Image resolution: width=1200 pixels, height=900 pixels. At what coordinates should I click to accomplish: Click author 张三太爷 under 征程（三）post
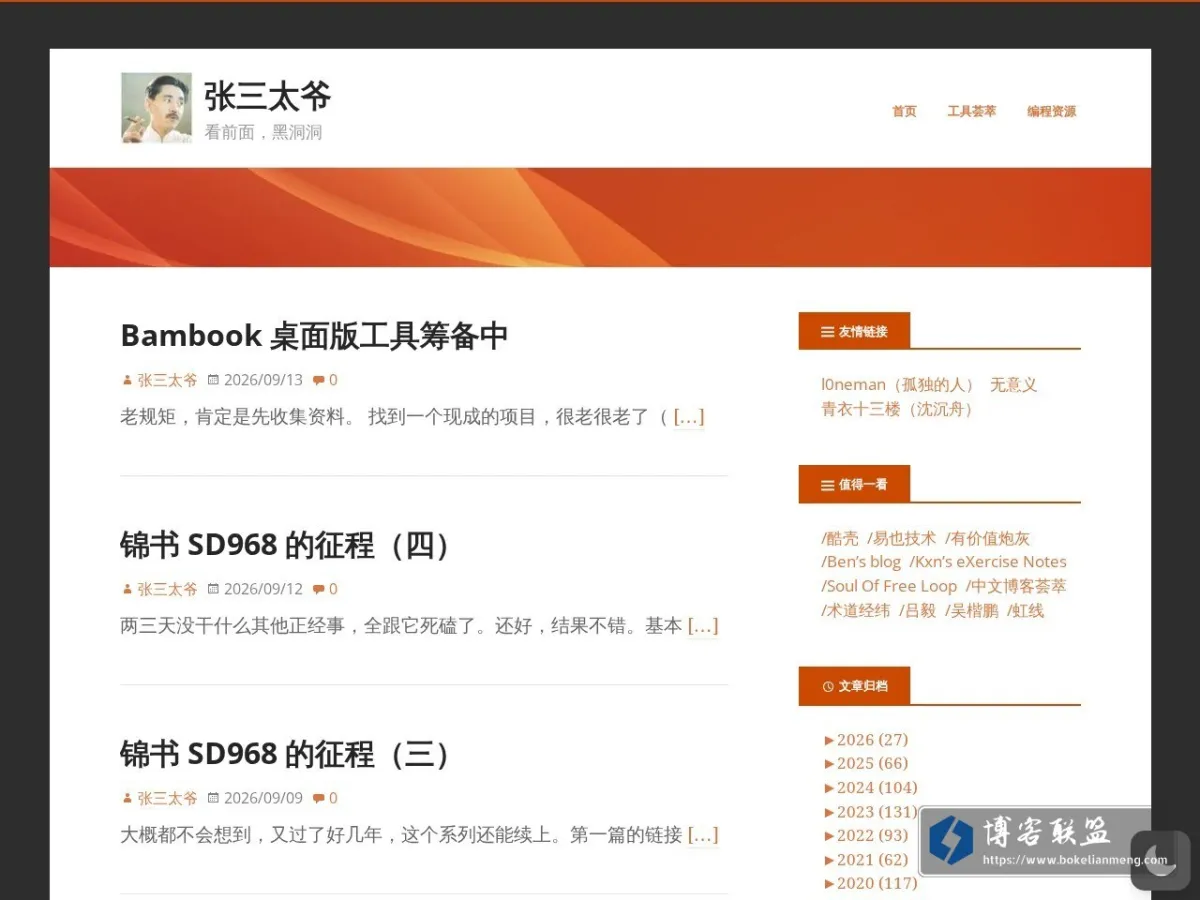click(x=167, y=798)
